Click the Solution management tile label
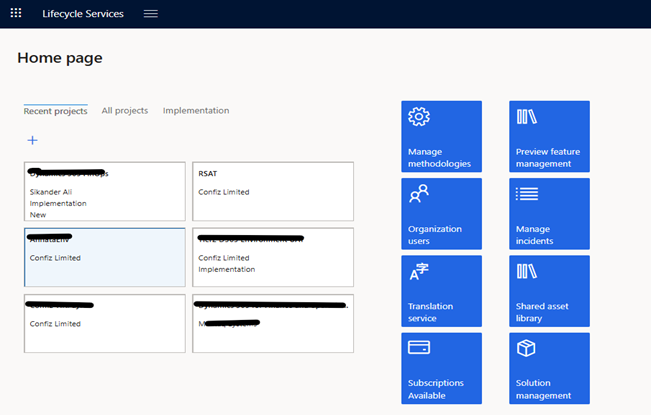 543,389
